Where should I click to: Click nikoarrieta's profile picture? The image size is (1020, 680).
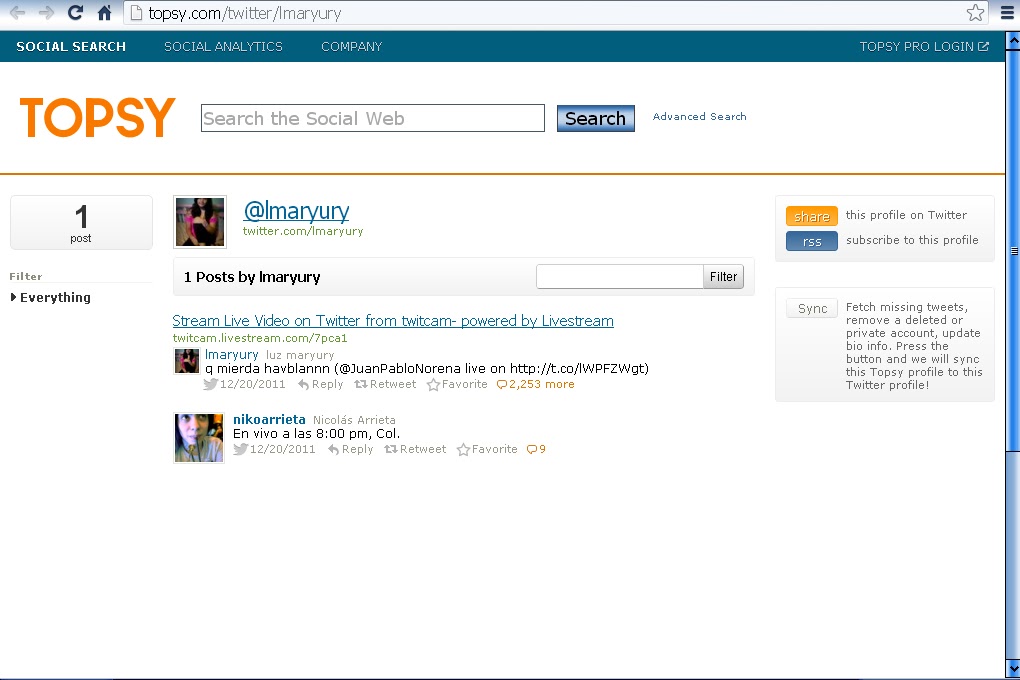[x=199, y=438]
